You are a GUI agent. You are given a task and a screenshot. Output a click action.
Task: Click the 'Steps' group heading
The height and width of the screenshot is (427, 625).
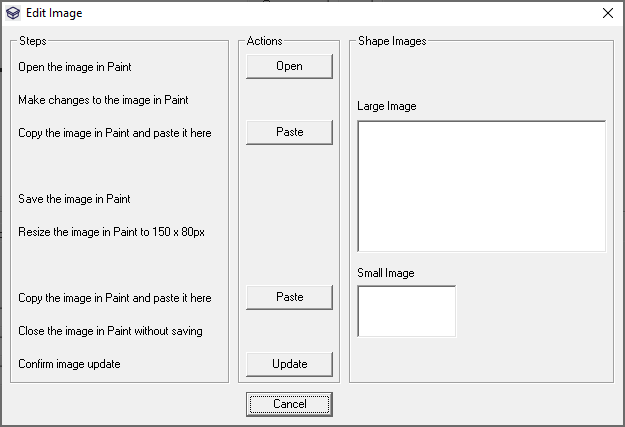pyautogui.click(x=33, y=41)
